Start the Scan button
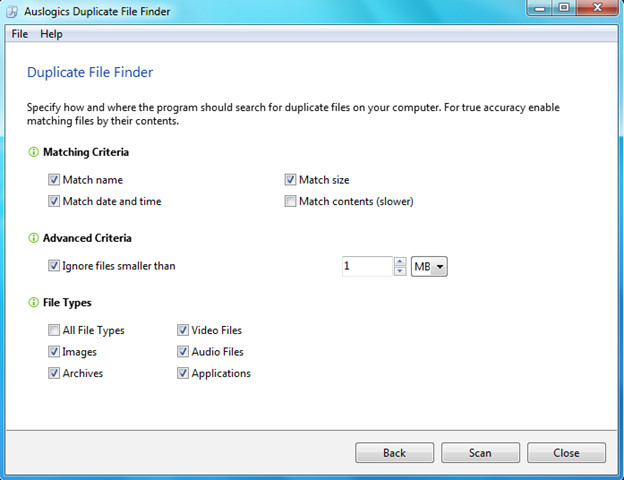The width and height of the screenshot is (624, 480). 480,453
